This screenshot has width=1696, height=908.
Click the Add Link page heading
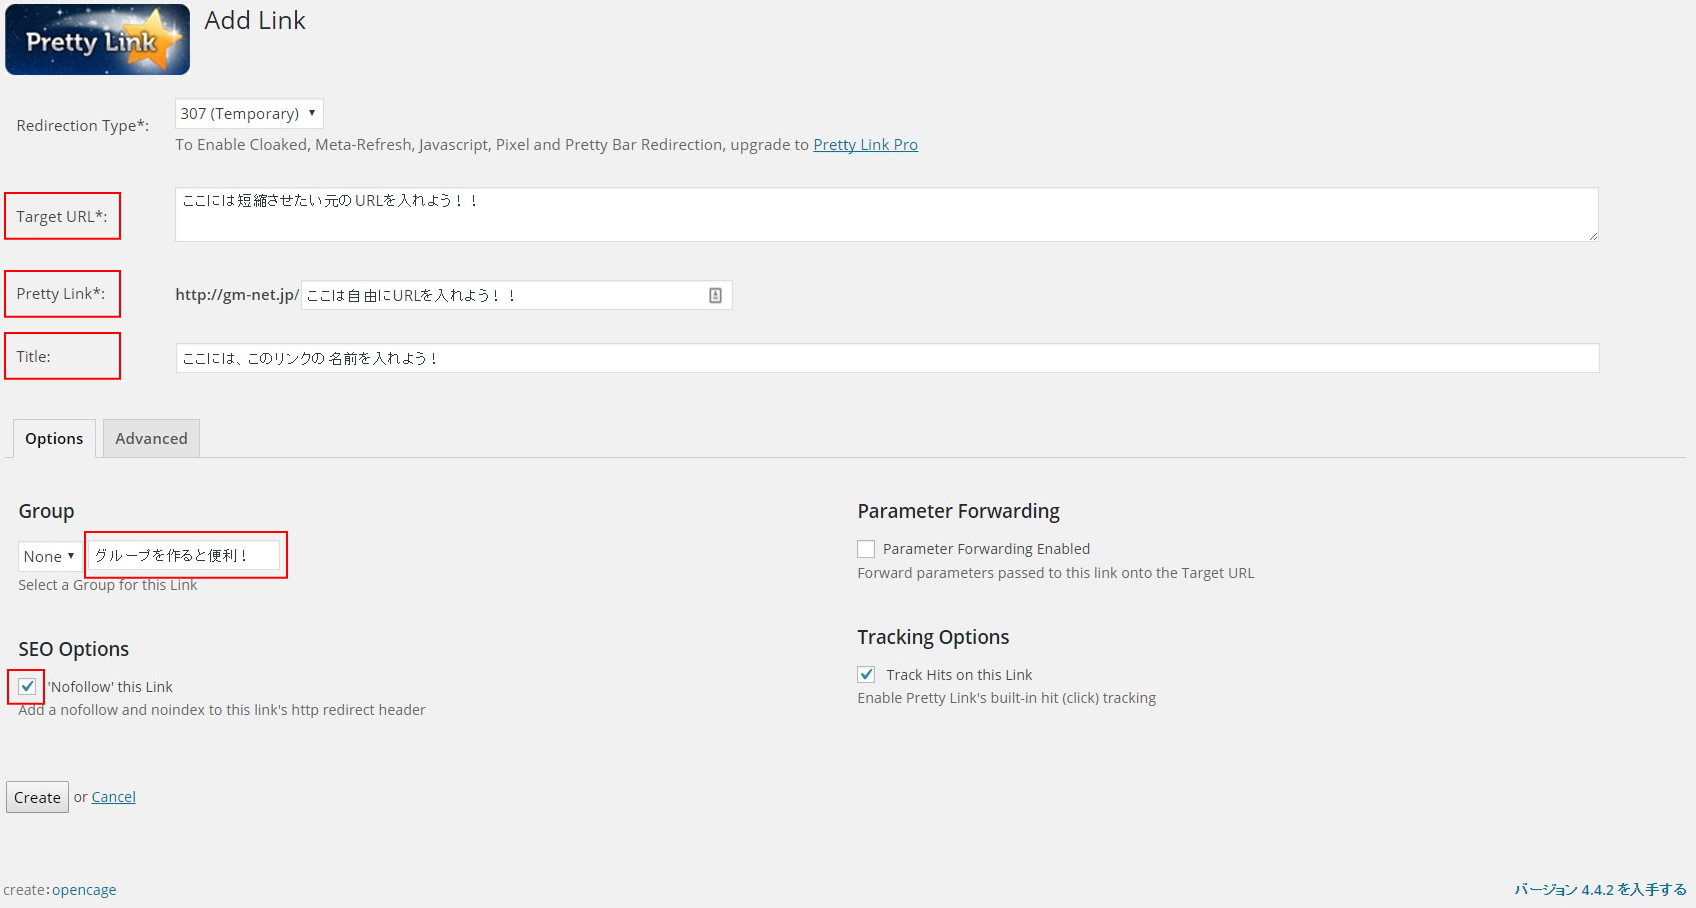[255, 21]
